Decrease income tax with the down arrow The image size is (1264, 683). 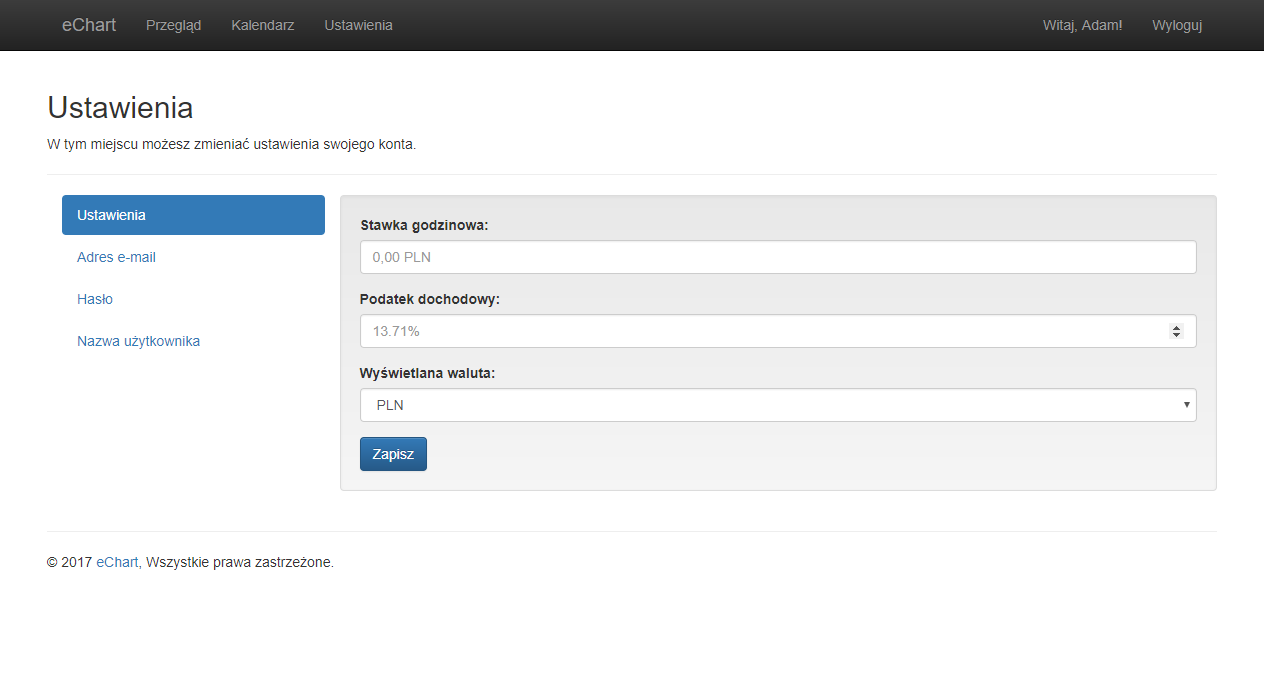click(x=1176, y=335)
